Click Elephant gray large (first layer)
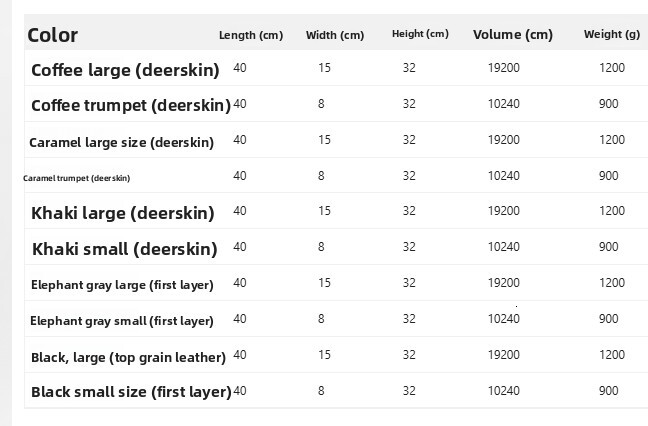Screen dimensions: 648x426 pos(122,285)
